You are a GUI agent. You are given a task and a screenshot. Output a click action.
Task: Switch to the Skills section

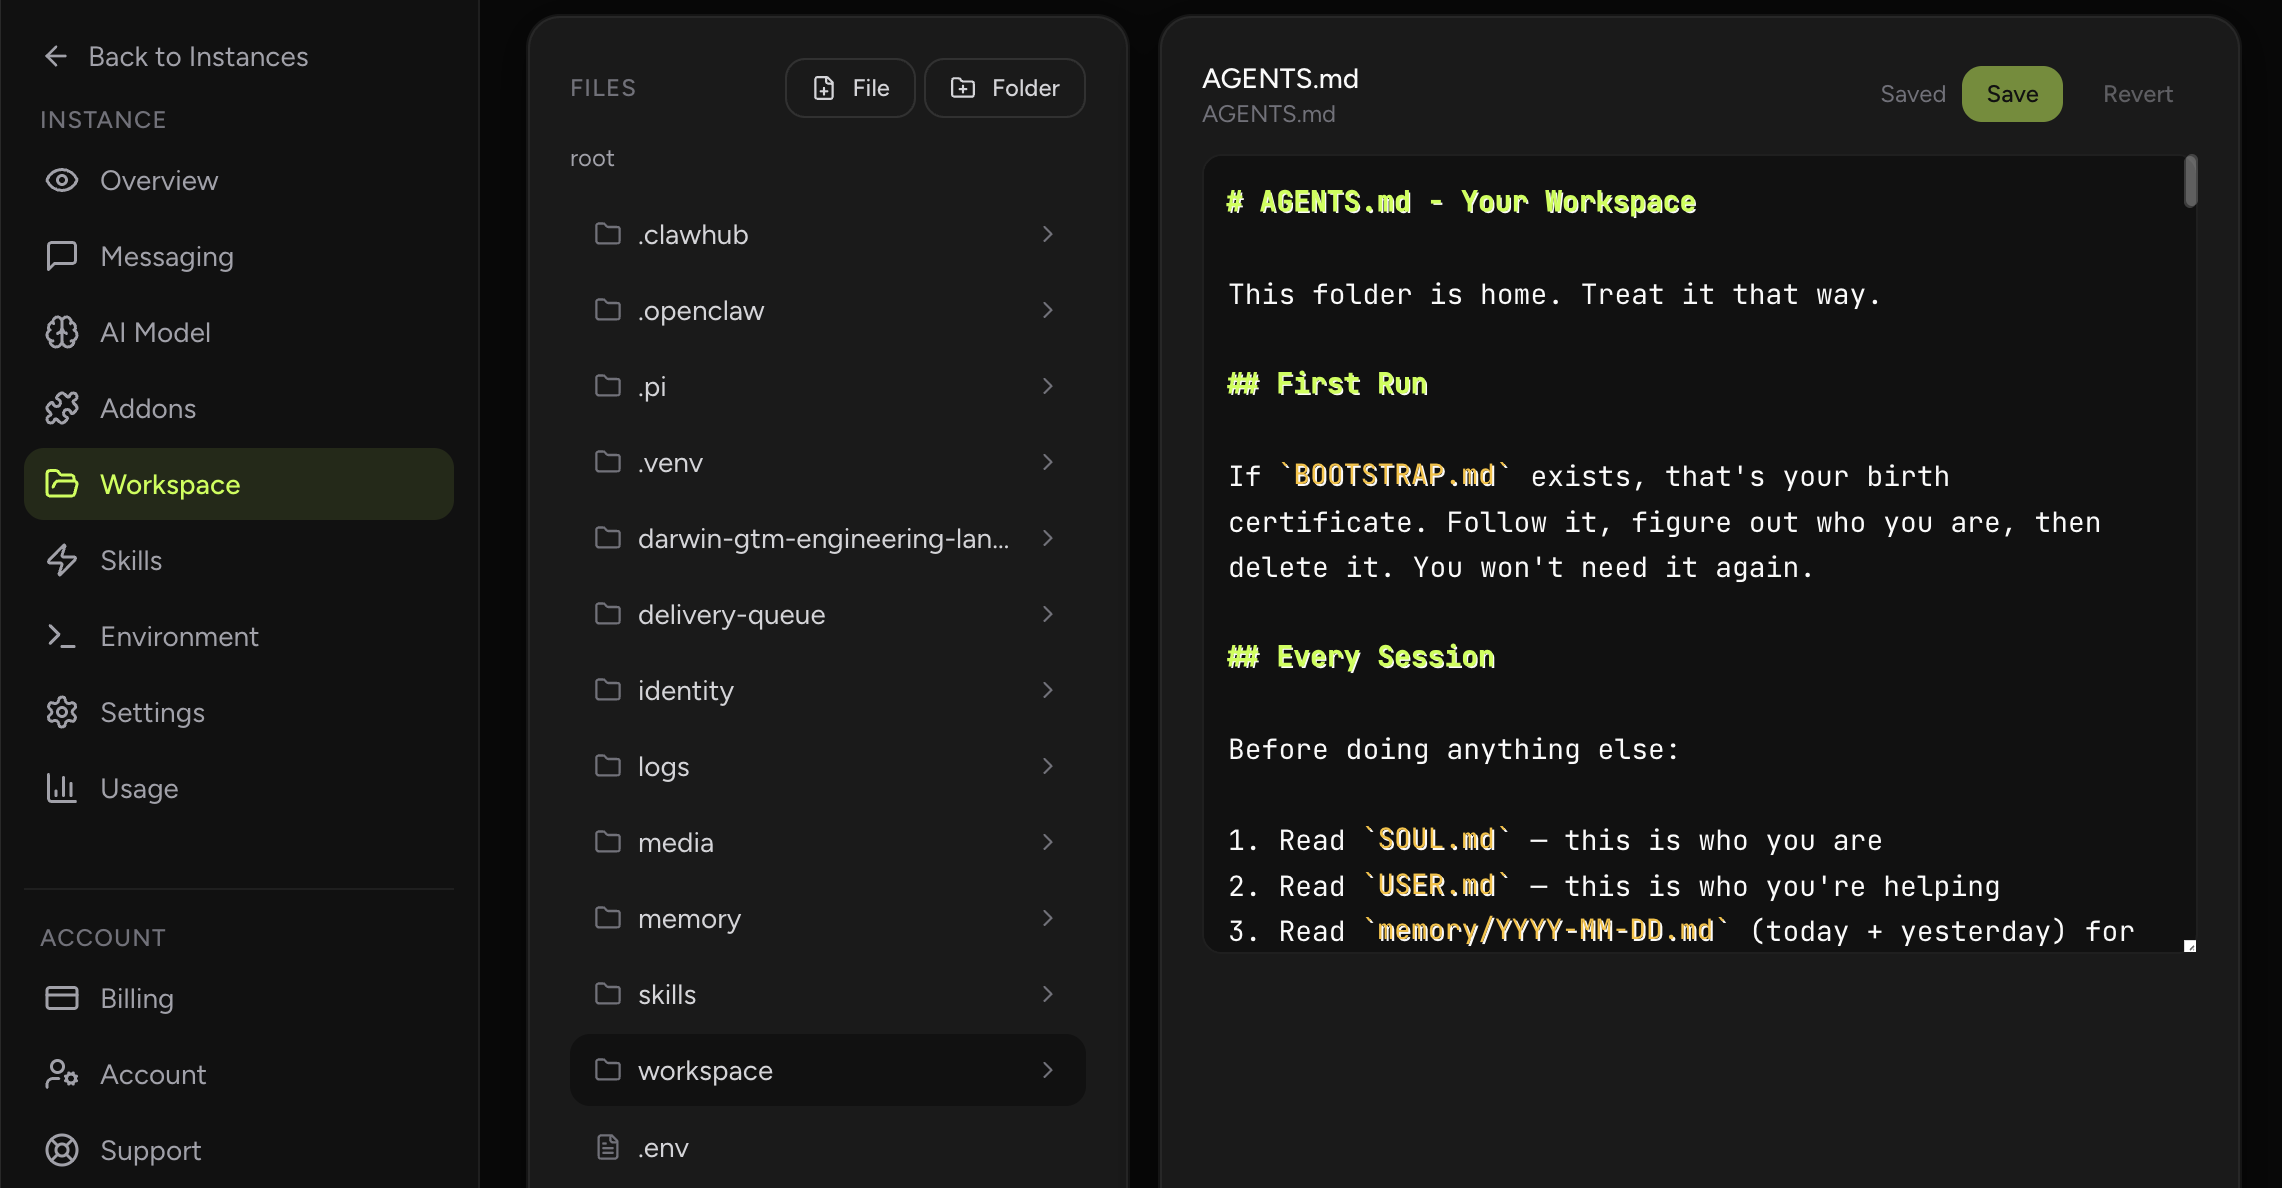click(239, 561)
